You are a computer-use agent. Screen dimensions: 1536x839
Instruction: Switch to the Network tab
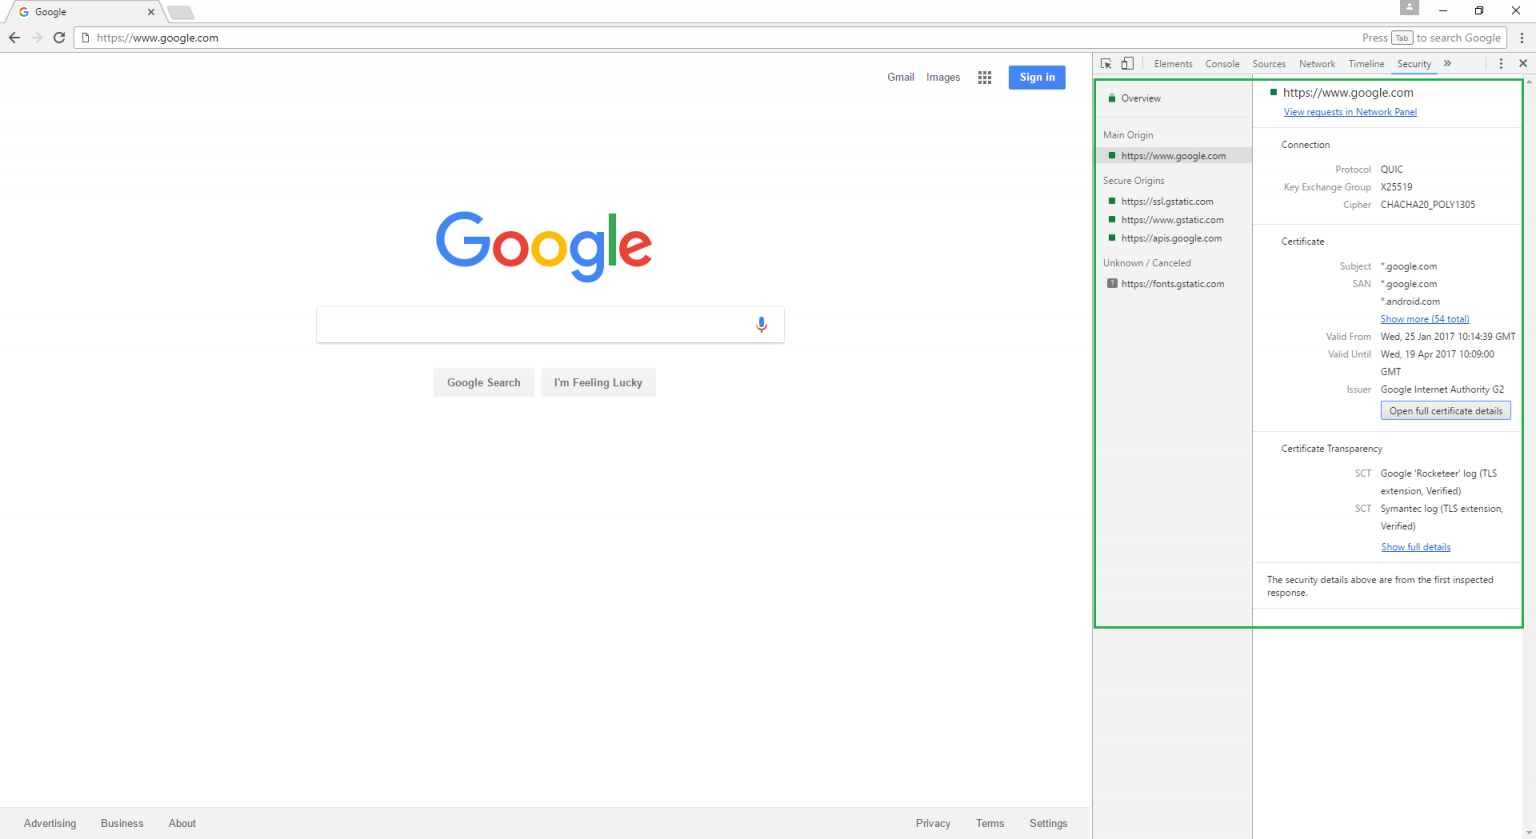click(1316, 63)
